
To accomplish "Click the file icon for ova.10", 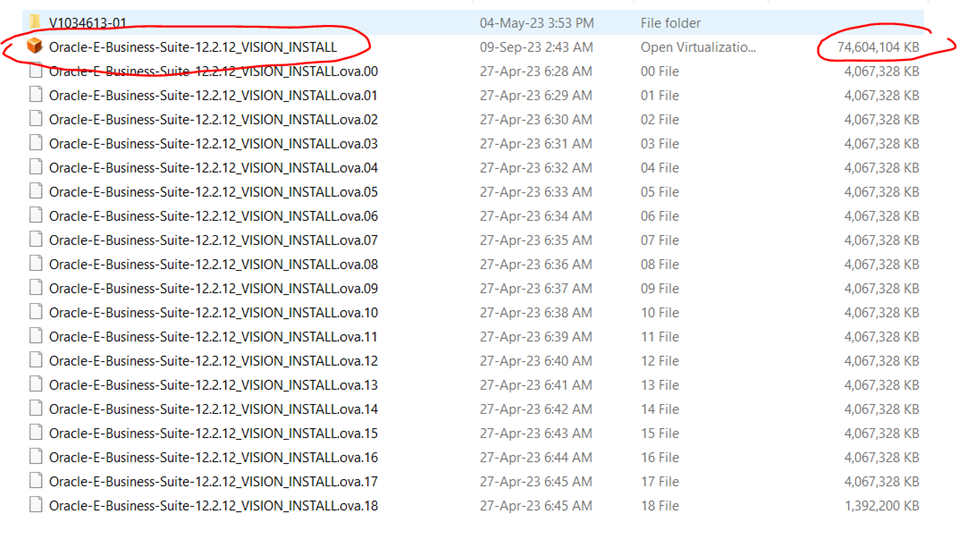I will coord(36,312).
